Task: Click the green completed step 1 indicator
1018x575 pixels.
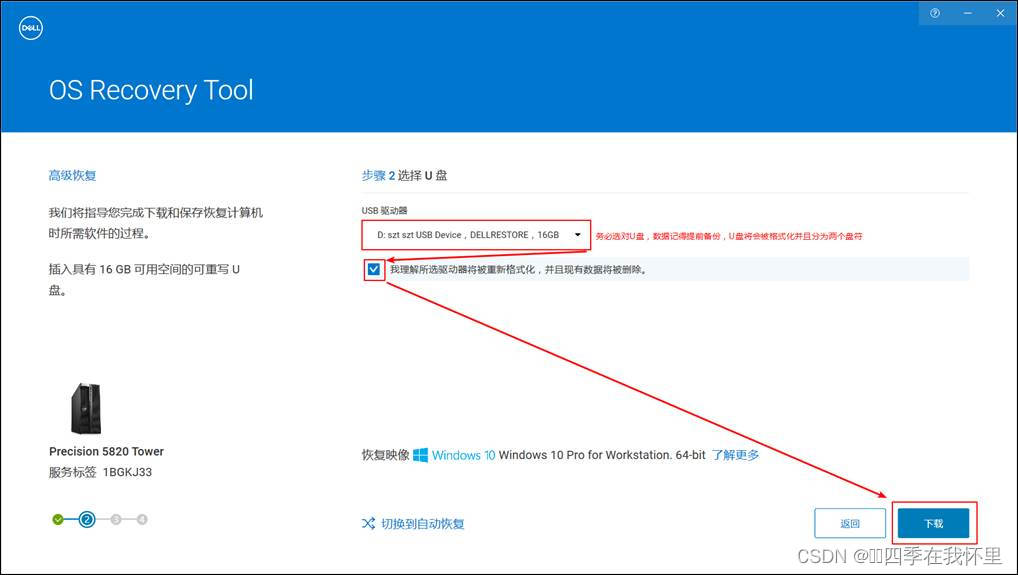Action: [x=58, y=519]
